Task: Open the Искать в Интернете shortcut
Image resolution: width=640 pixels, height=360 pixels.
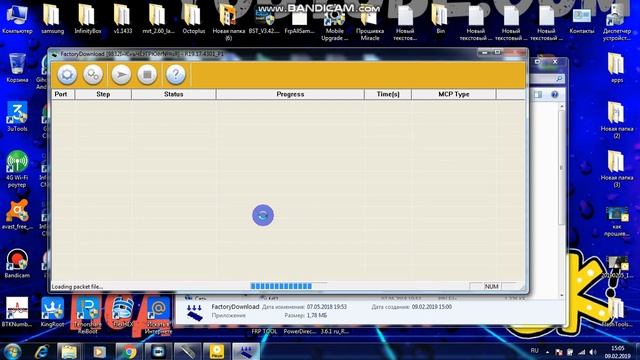Action: coord(158,316)
